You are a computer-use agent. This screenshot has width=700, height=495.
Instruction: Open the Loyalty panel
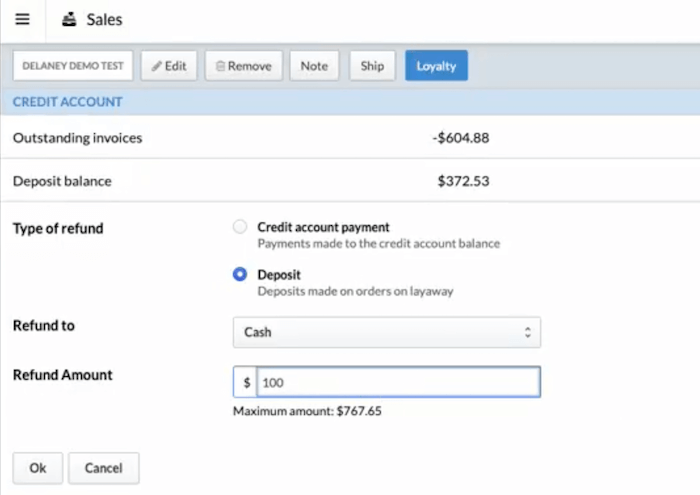pyautogui.click(x=436, y=66)
